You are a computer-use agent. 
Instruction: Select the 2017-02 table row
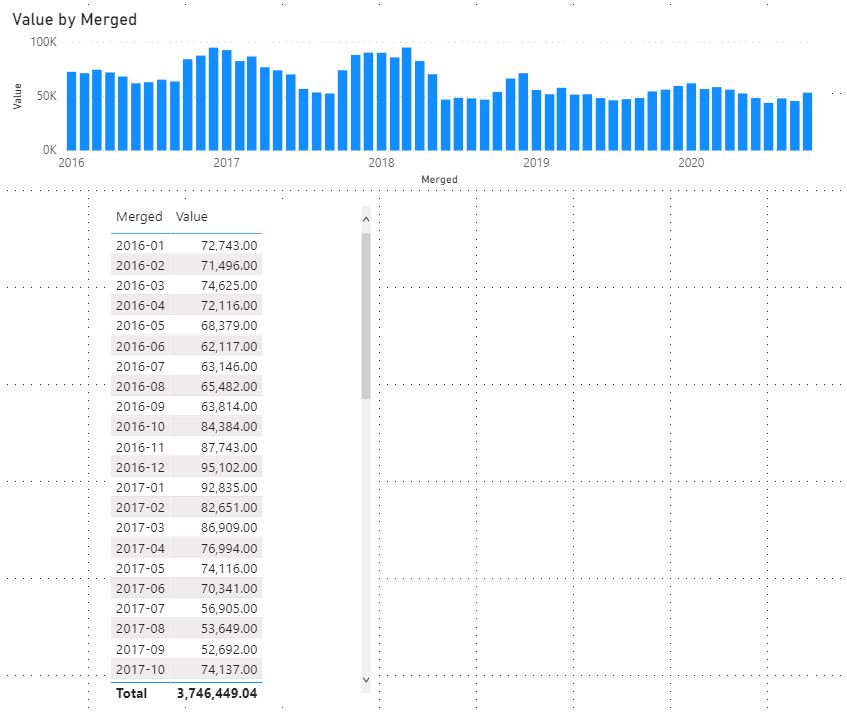tap(186, 508)
